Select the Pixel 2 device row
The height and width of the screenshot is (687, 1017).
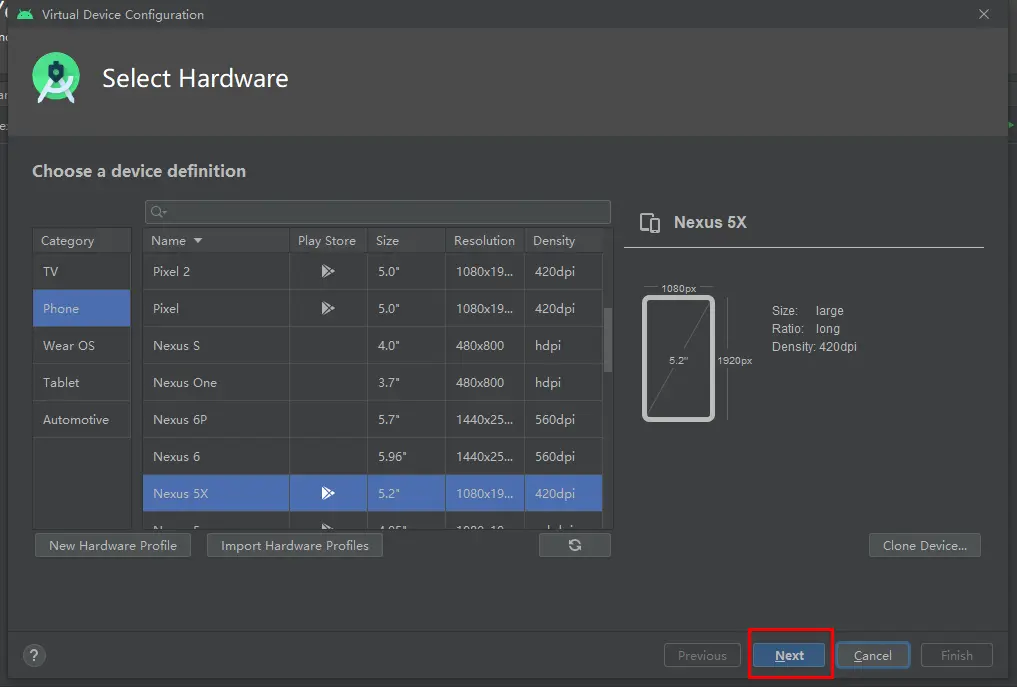[372, 271]
